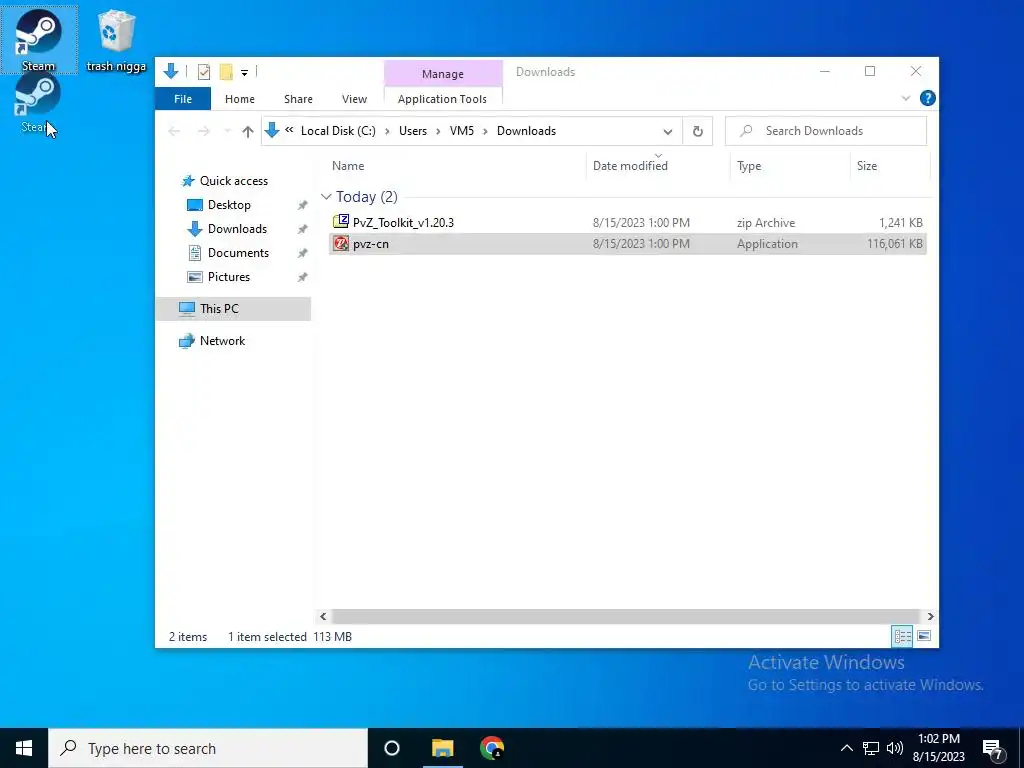The width and height of the screenshot is (1024, 768).
Task: Click the Manage contextual tab
Action: click(x=443, y=74)
